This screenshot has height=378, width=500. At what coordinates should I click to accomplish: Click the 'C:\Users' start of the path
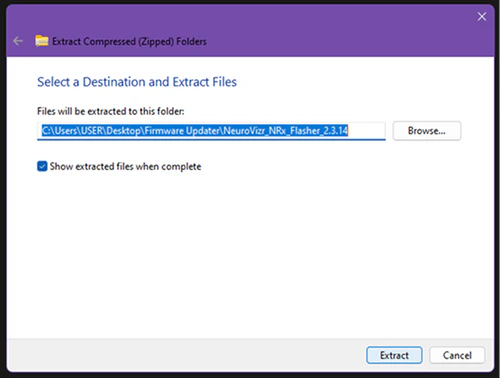[60, 130]
